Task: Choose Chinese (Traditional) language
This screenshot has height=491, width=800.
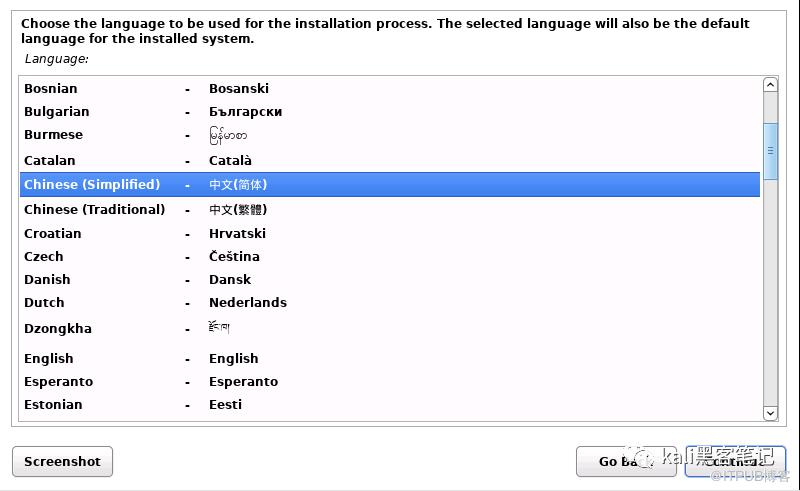Action: coord(390,210)
